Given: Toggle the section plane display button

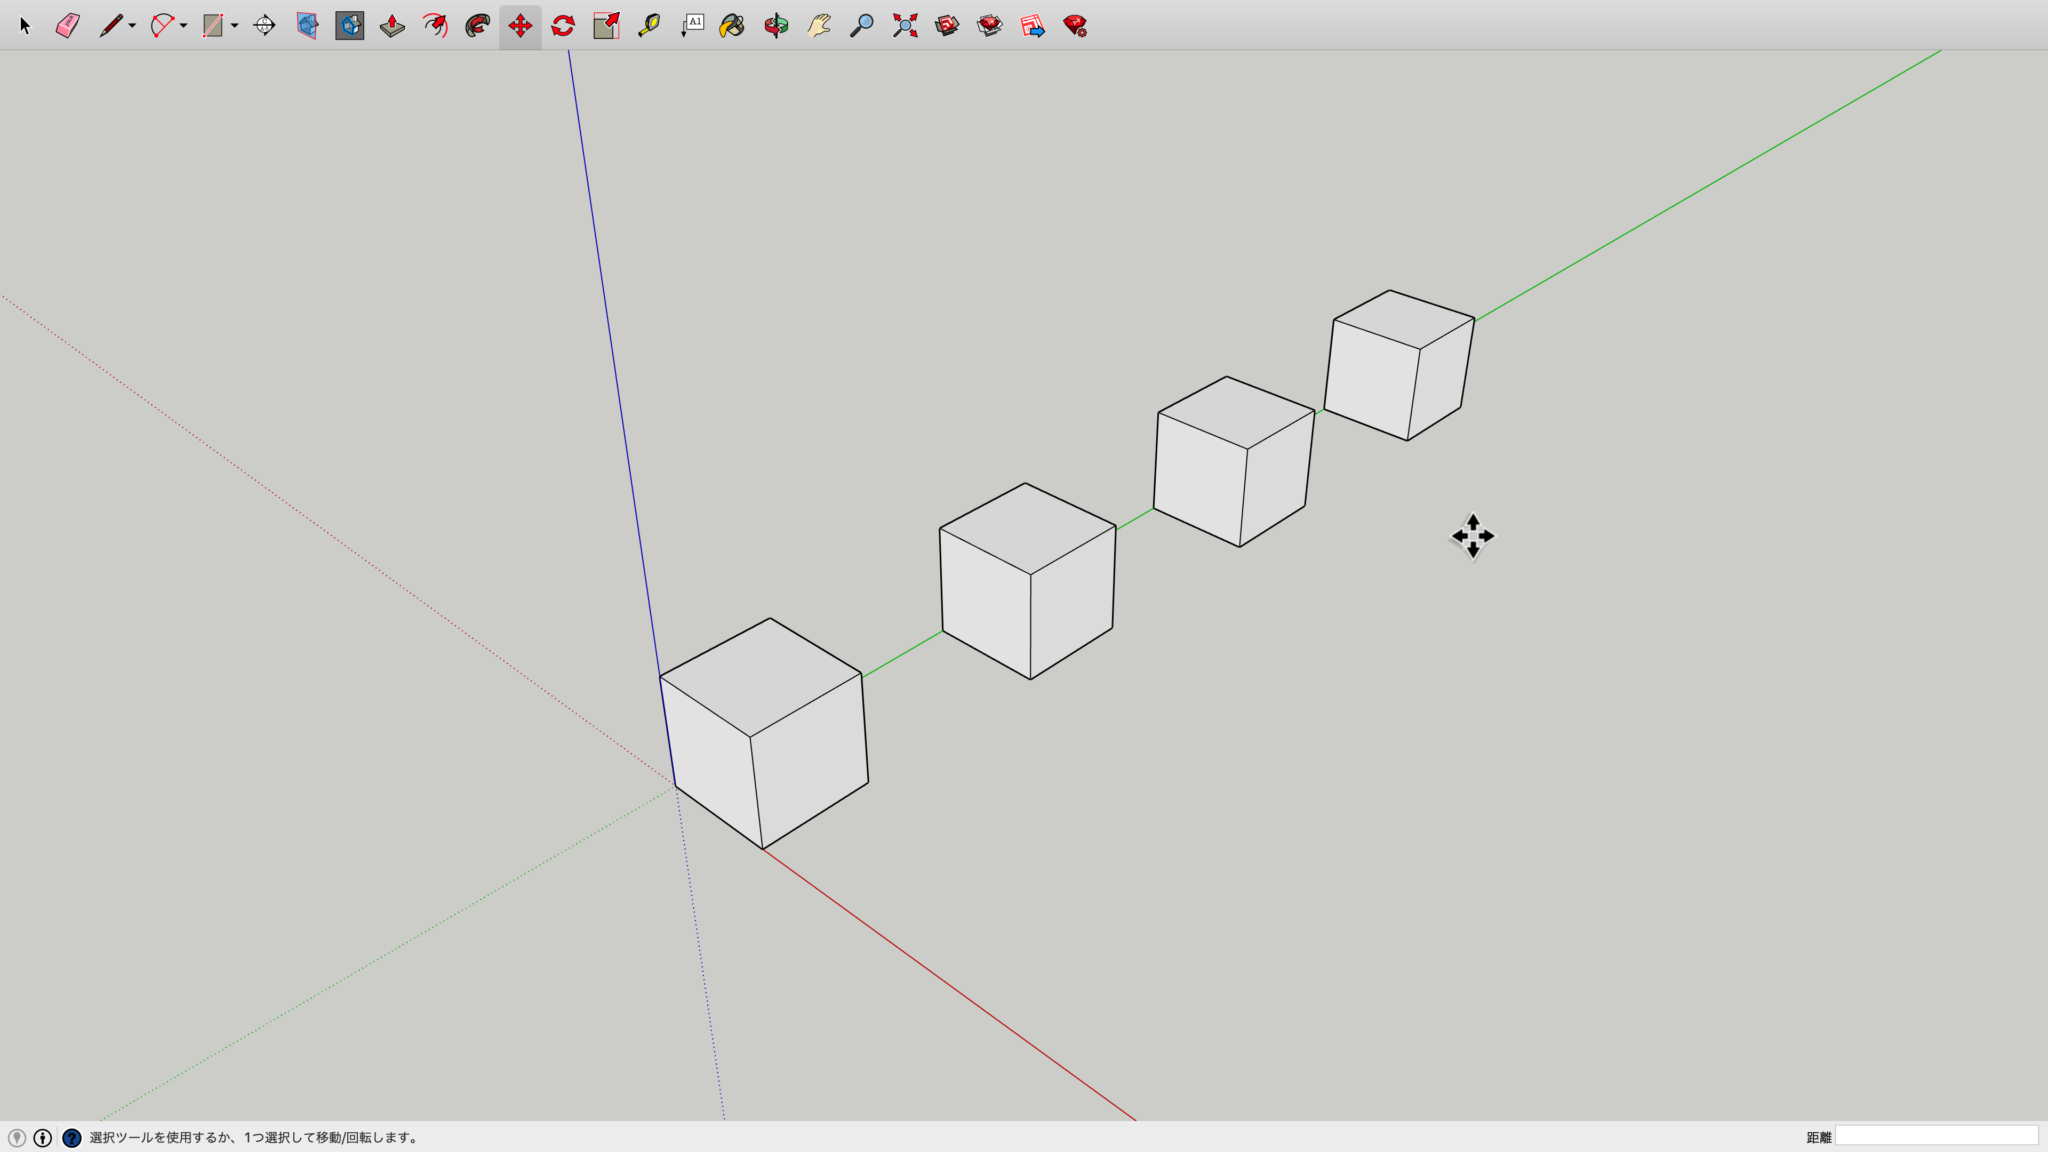Looking at the screenshot, I should [349, 25].
